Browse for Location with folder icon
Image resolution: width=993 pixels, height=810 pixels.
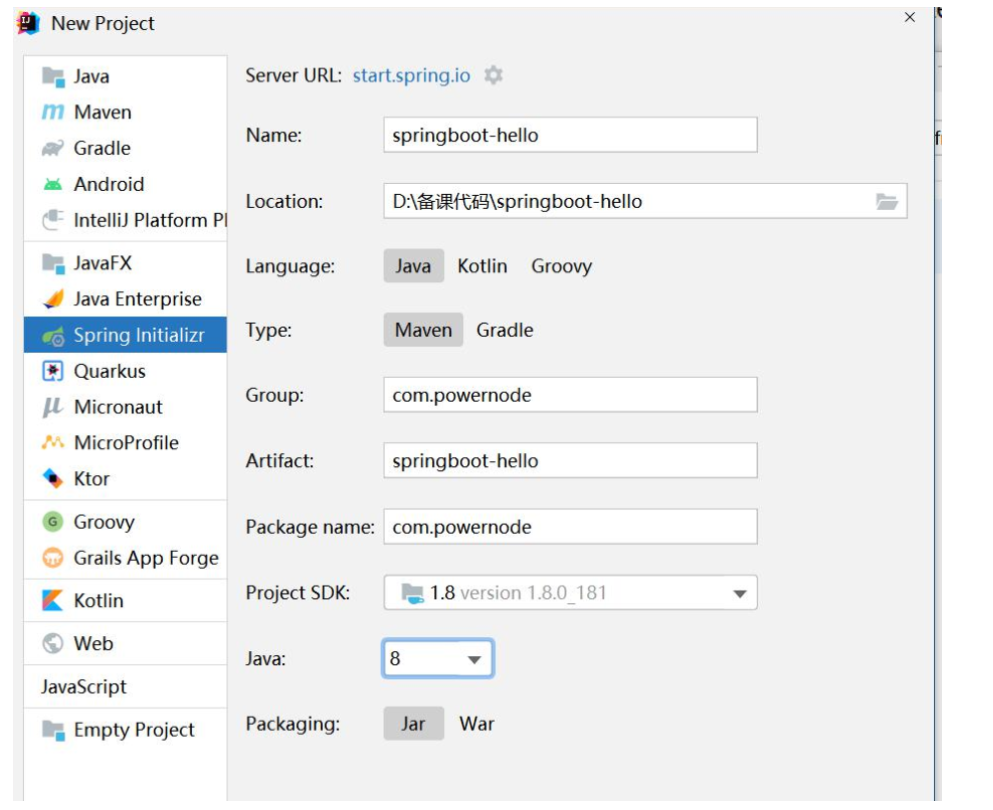[887, 202]
